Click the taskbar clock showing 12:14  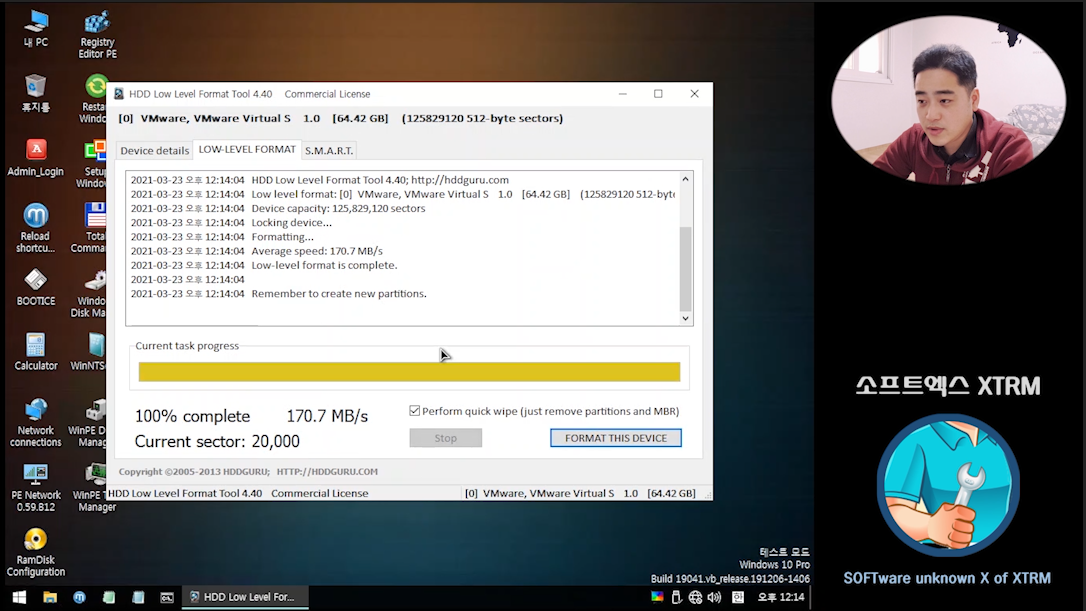tap(781, 596)
